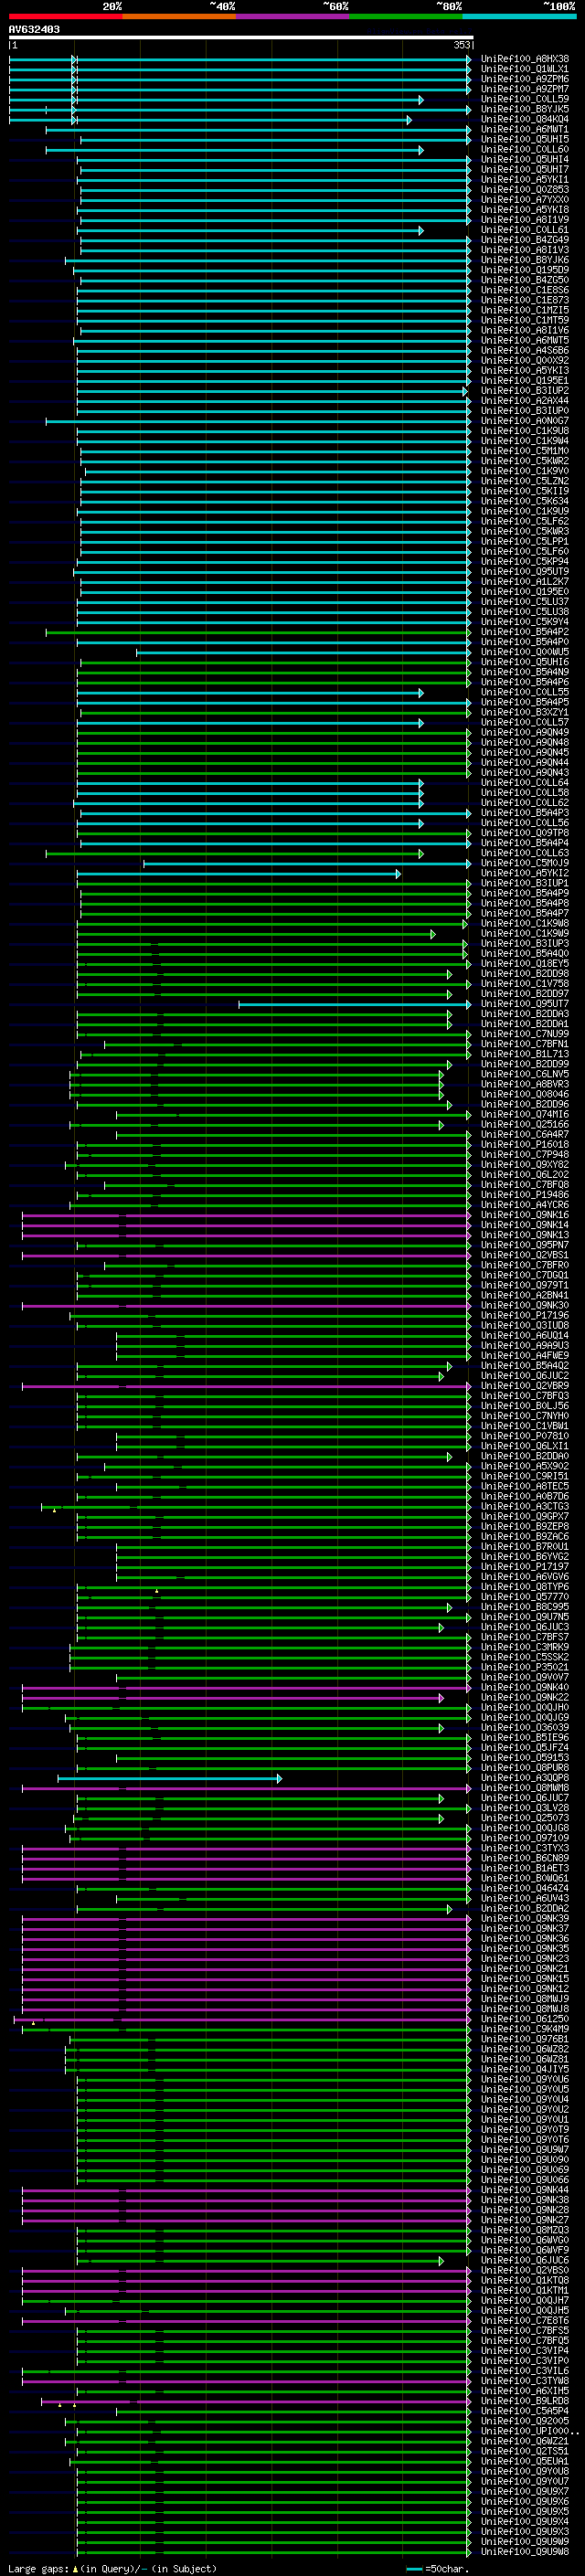585x2576 pixels.
Task: Select the UniRef100_Q8PUR8 label
Action: click(524, 1768)
